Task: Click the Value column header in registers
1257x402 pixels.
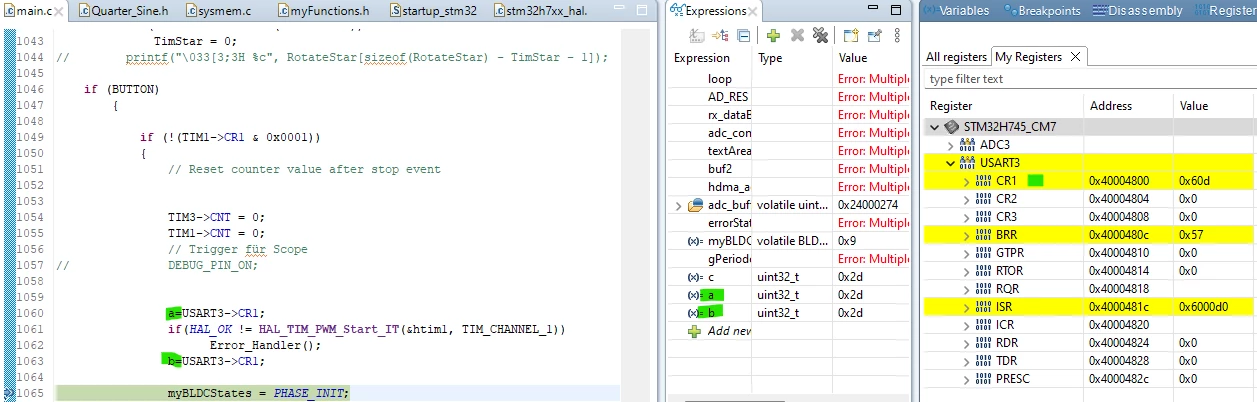Action: pos(1214,105)
